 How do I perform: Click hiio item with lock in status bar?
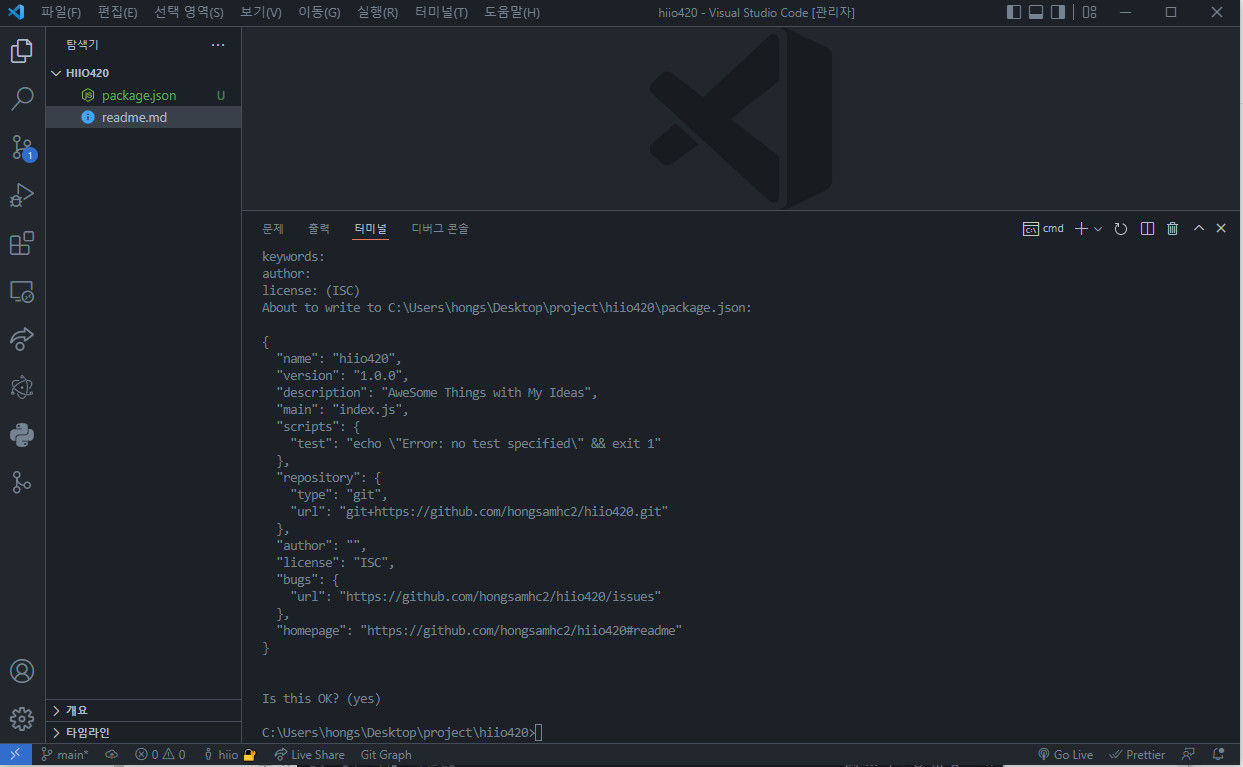[x=229, y=755]
